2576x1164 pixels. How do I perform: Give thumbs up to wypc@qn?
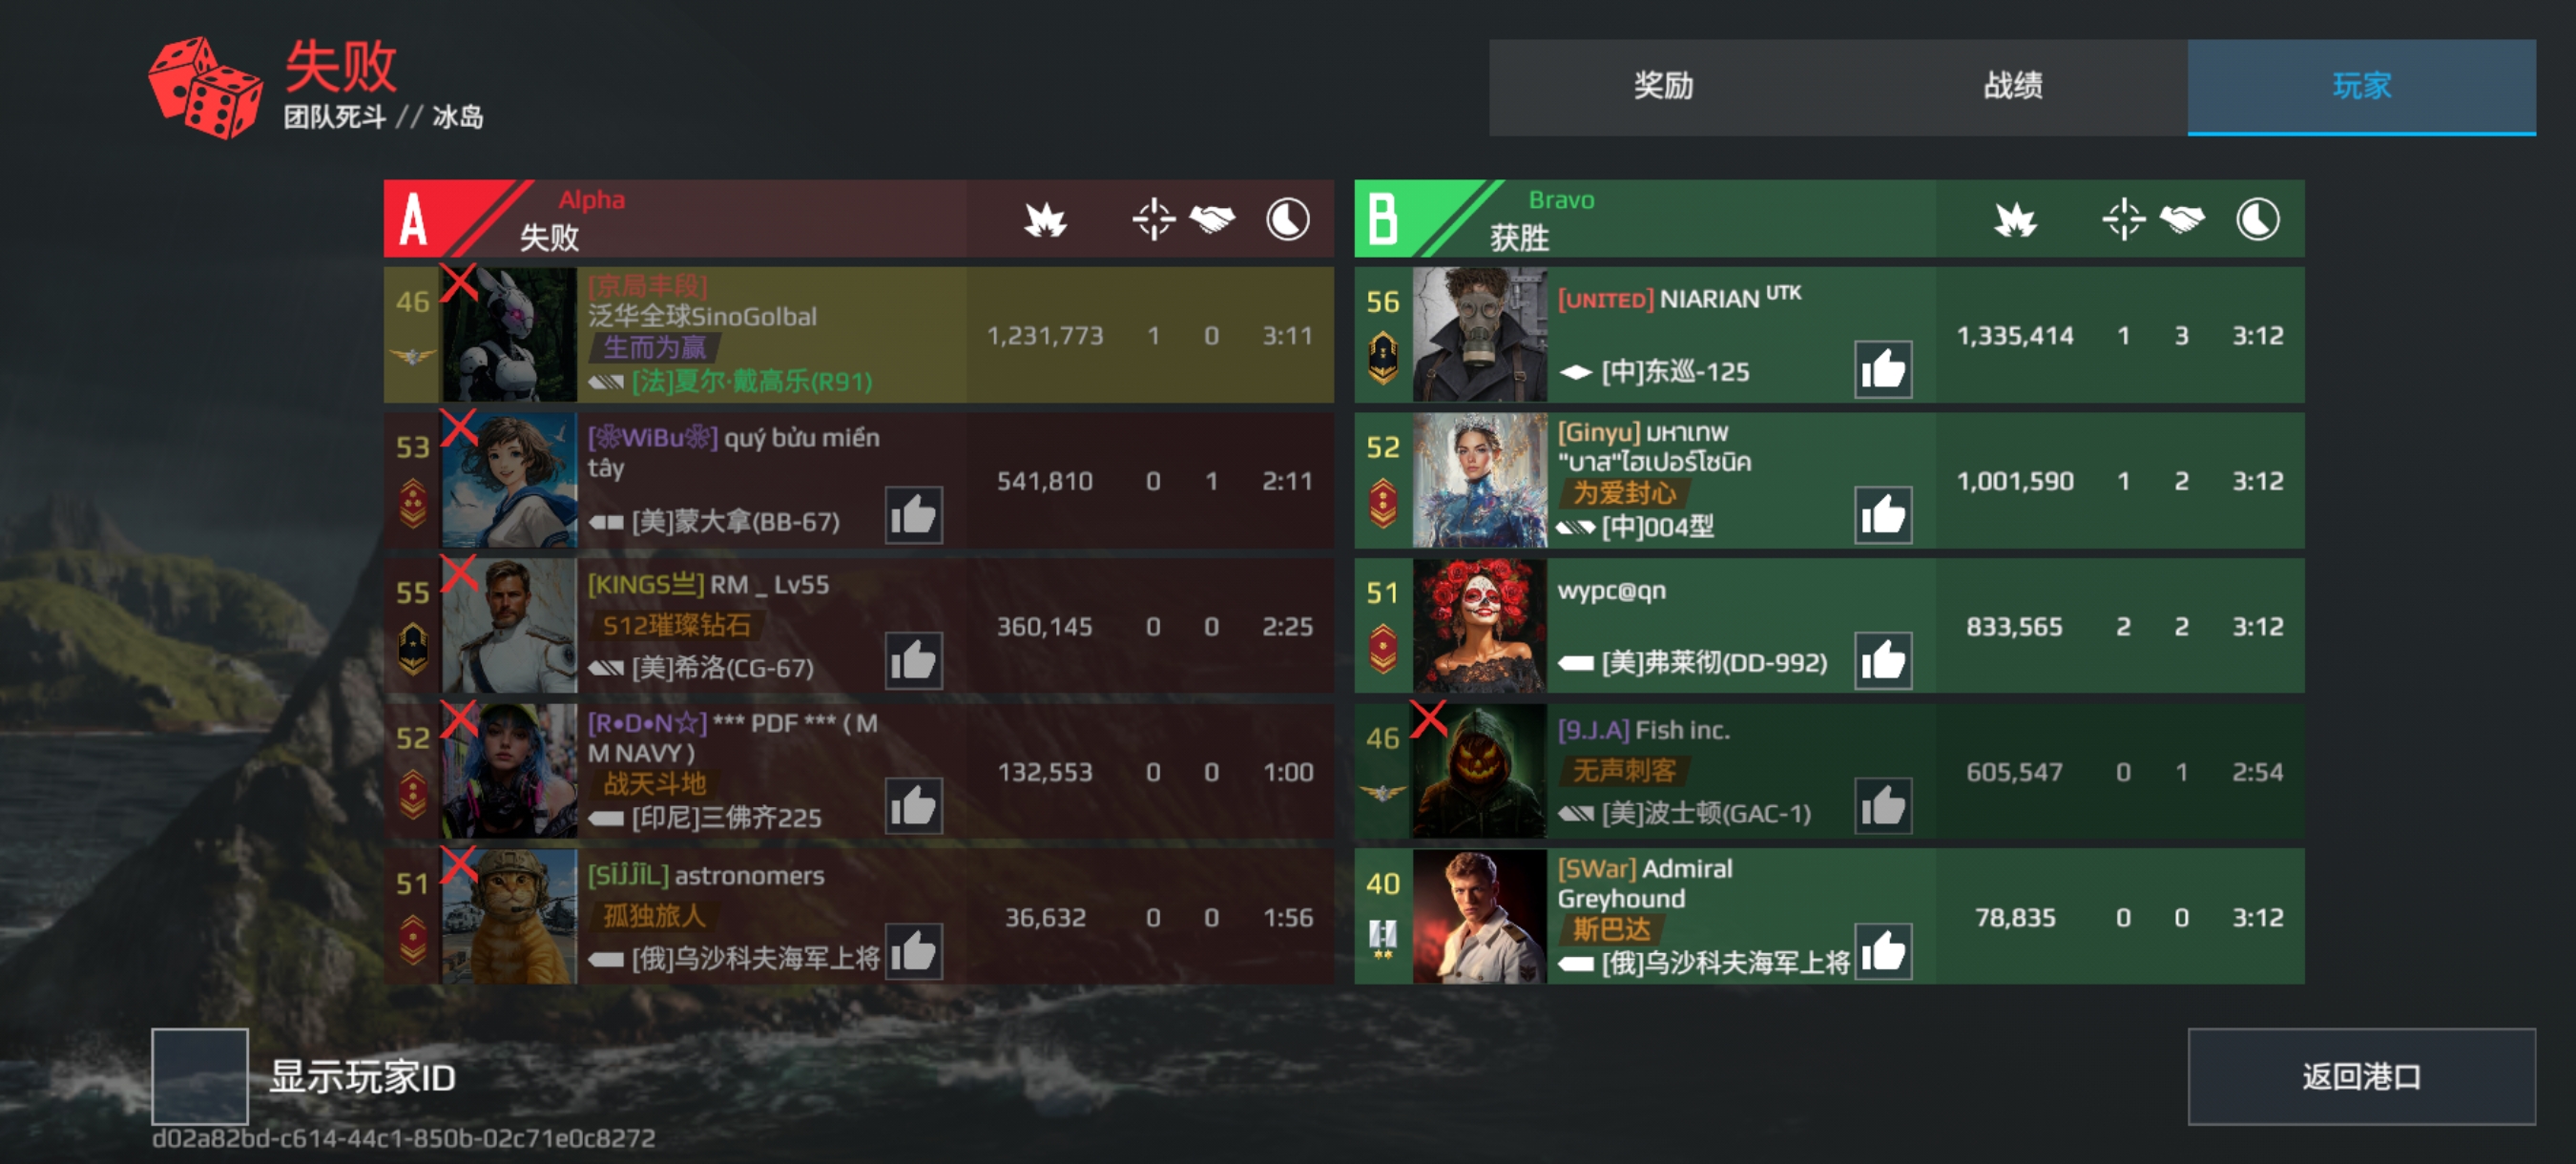point(1883,661)
